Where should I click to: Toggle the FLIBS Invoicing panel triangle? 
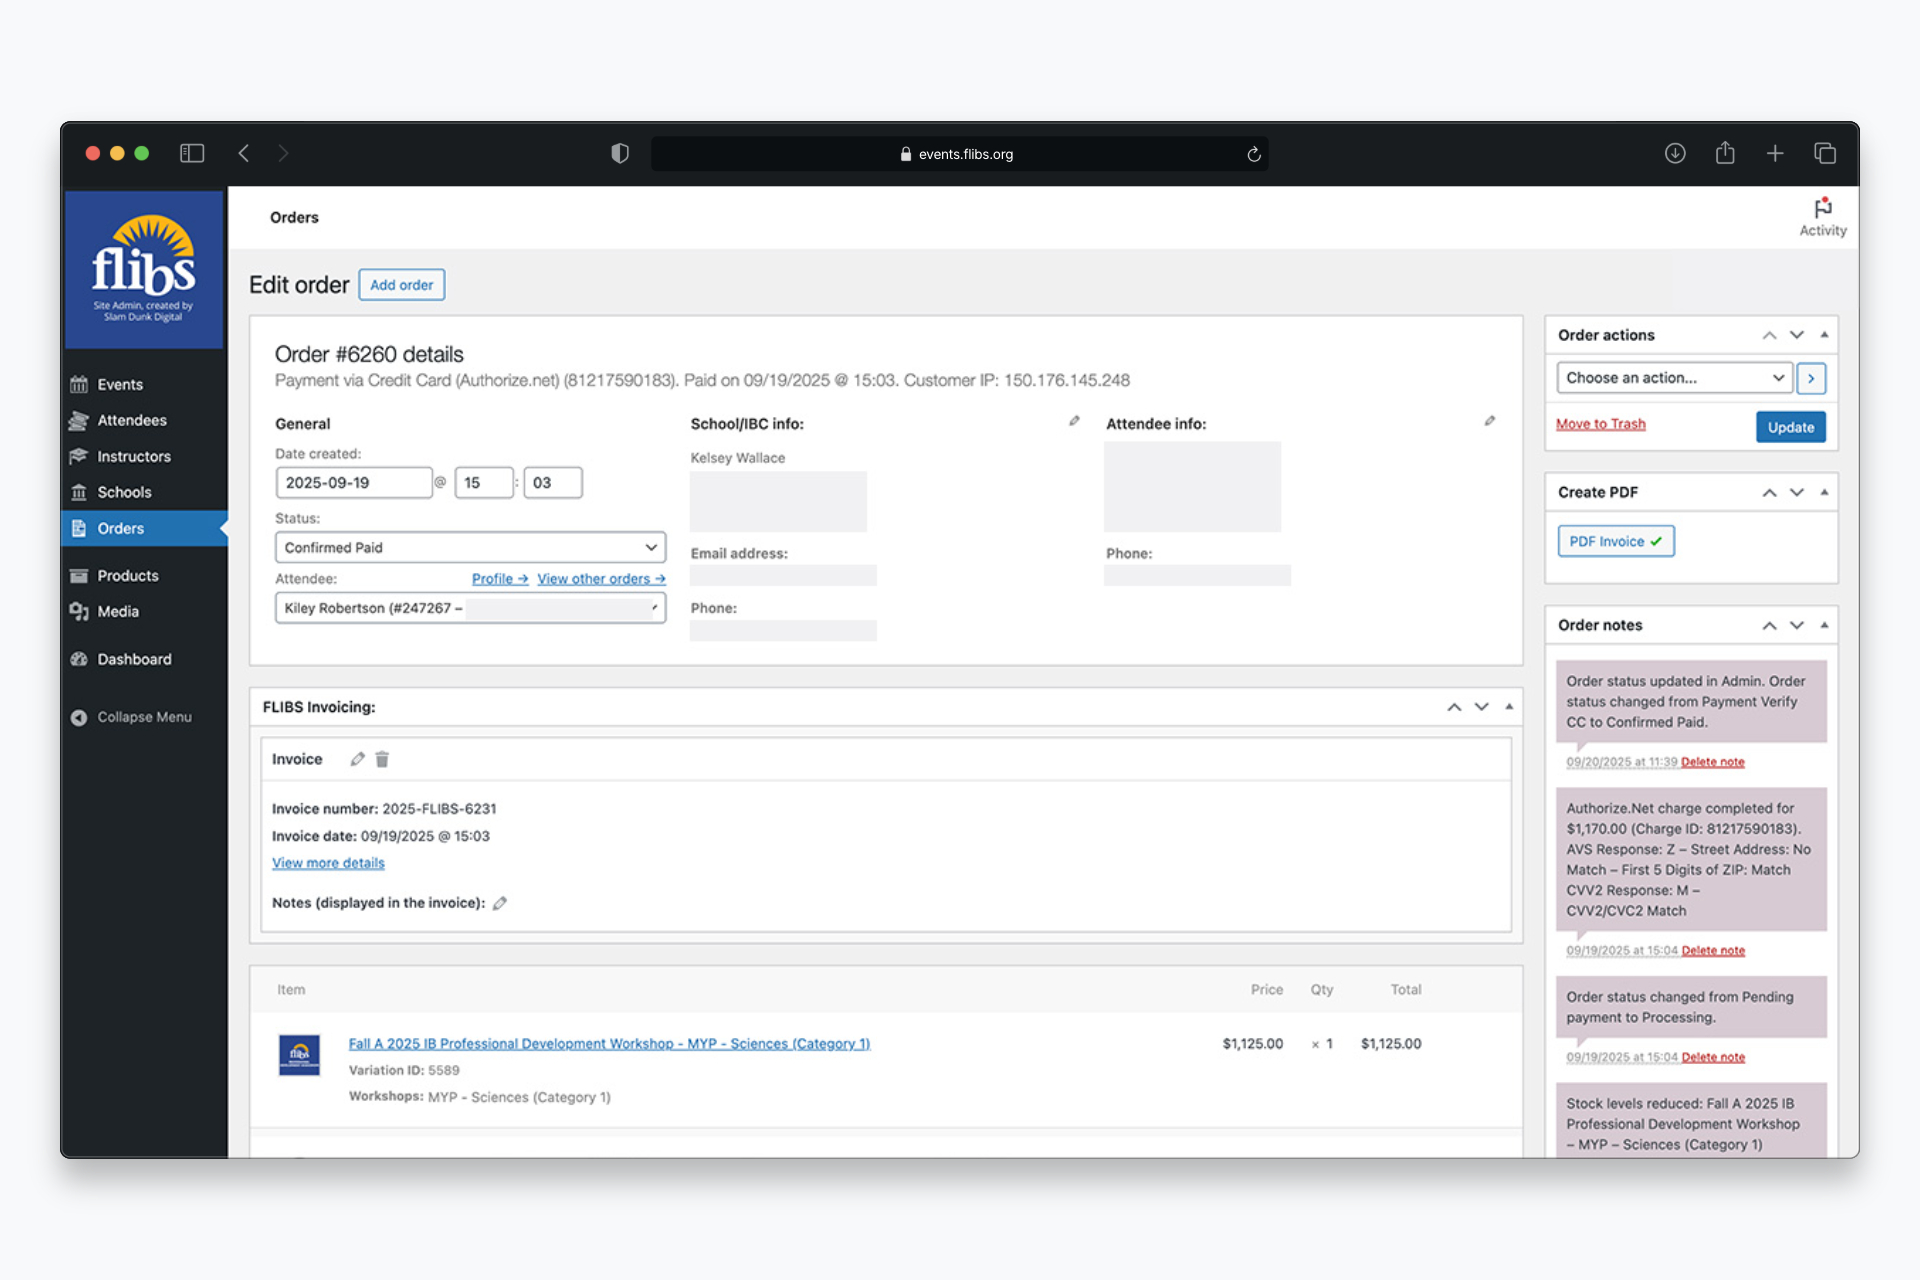(x=1509, y=707)
